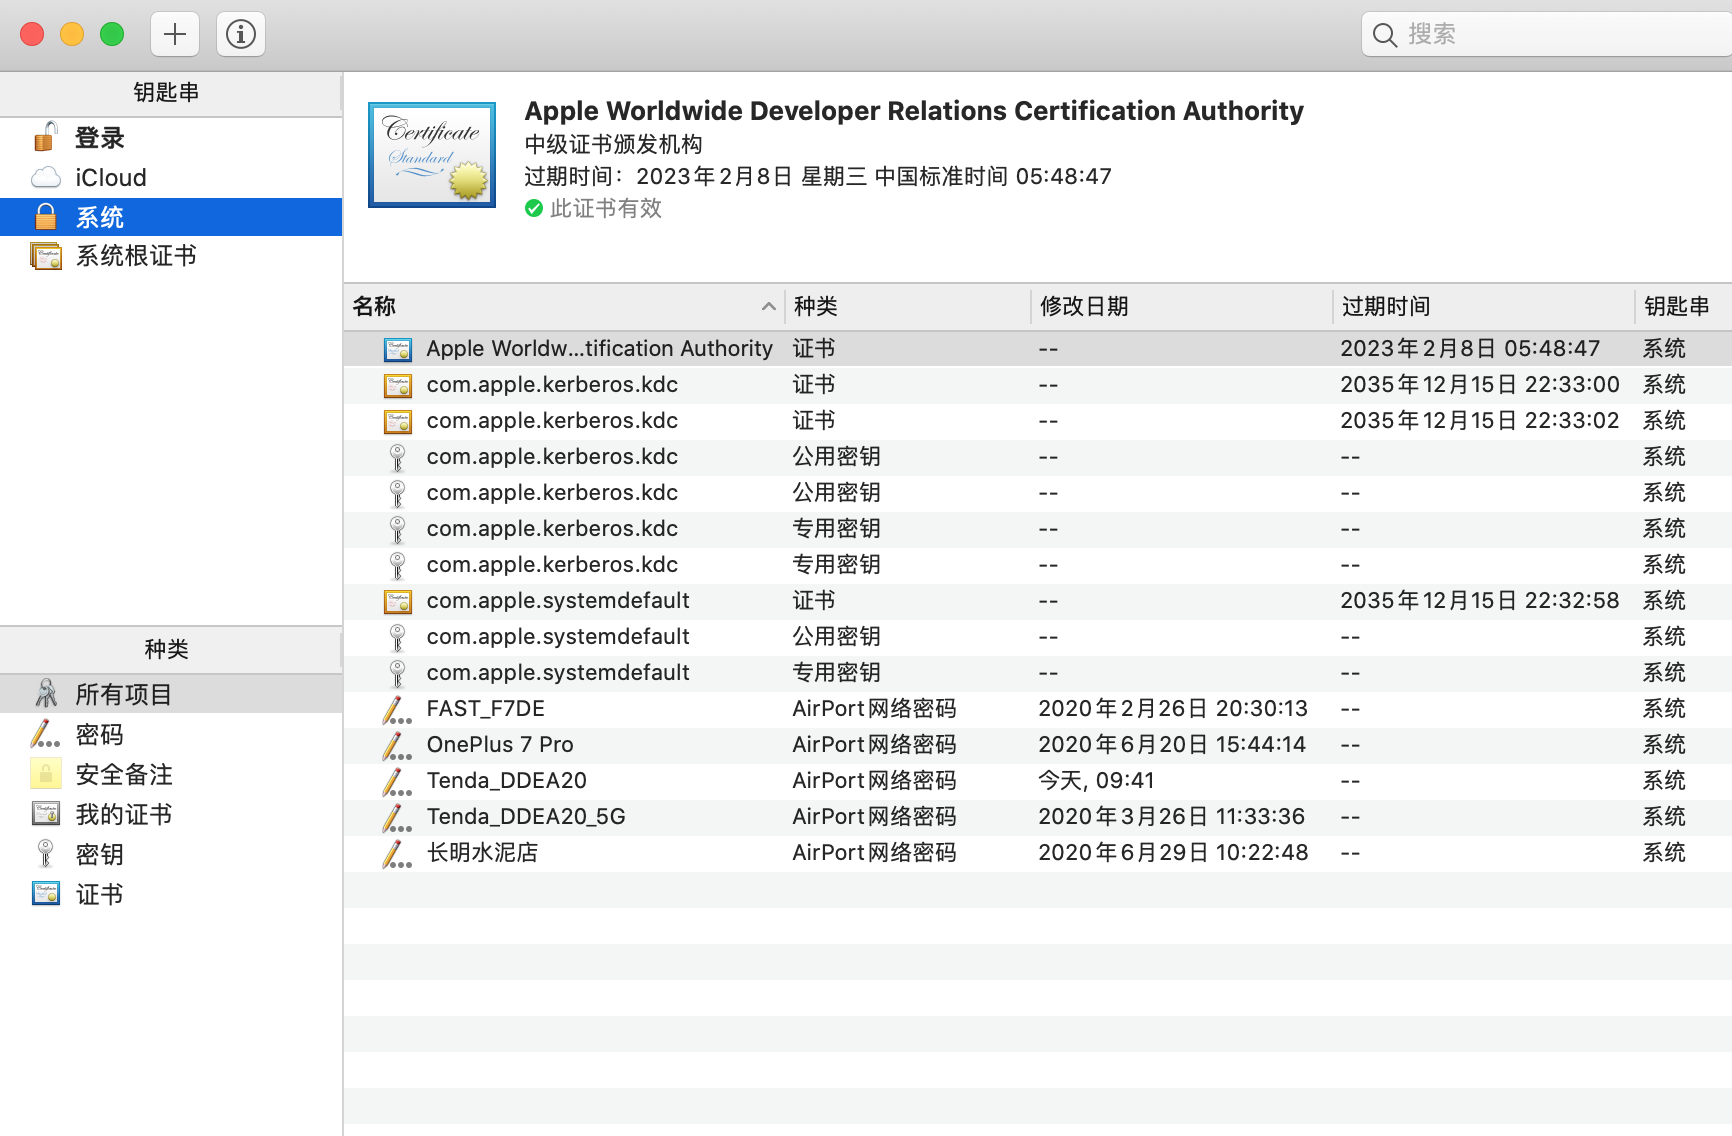
Task: Sort by the 名称 column header
Action: 565,306
